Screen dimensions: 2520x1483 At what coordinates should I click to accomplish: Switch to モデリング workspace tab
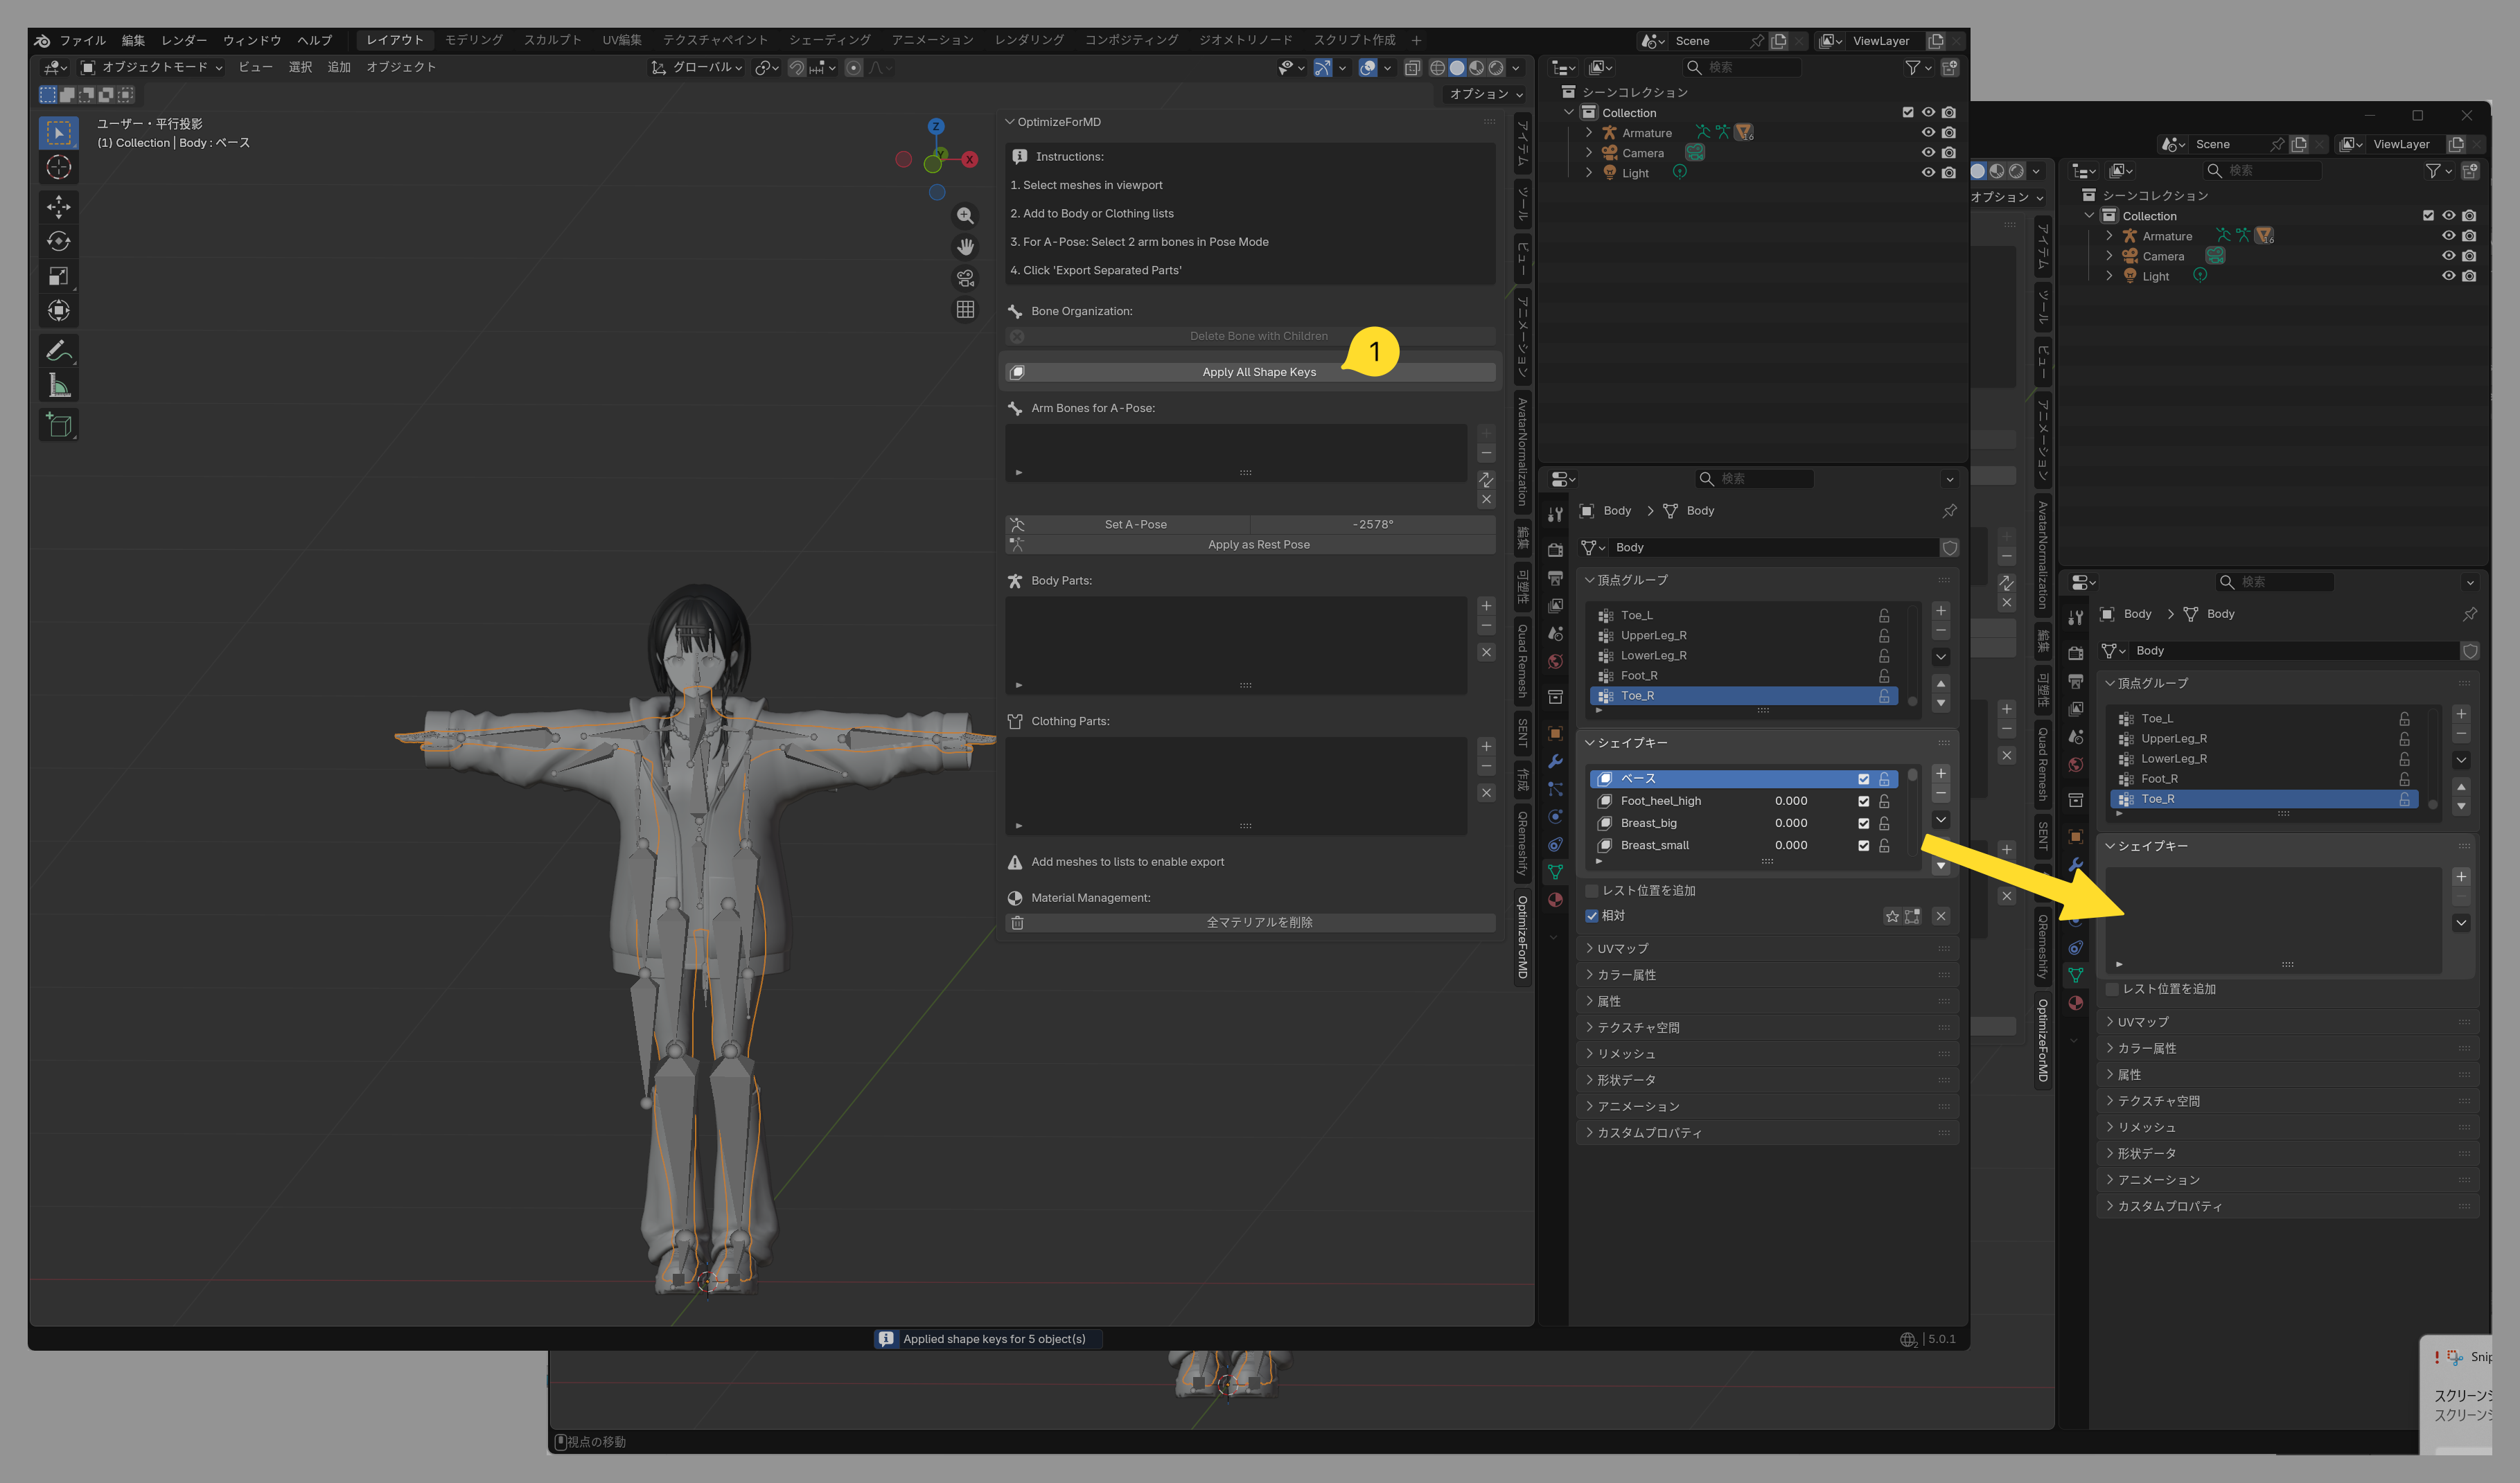pos(473,40)
